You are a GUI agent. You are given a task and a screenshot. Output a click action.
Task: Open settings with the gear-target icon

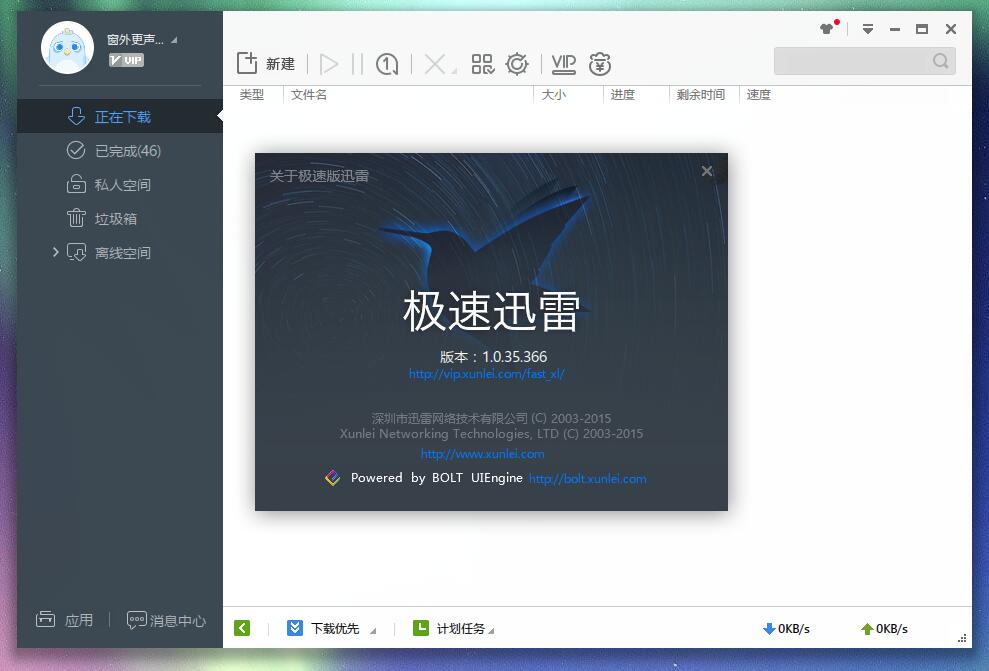coord(517,64)
